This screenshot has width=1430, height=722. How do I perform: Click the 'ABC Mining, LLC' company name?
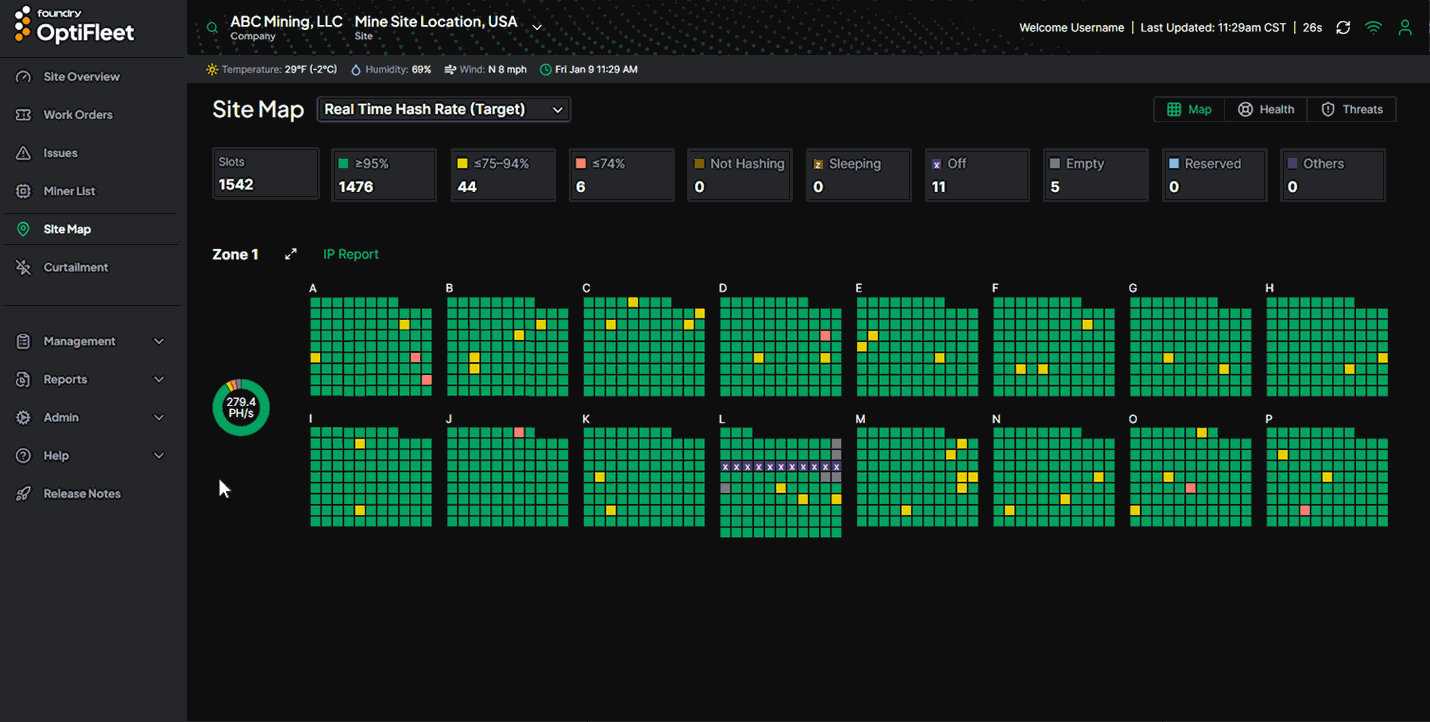286,21
